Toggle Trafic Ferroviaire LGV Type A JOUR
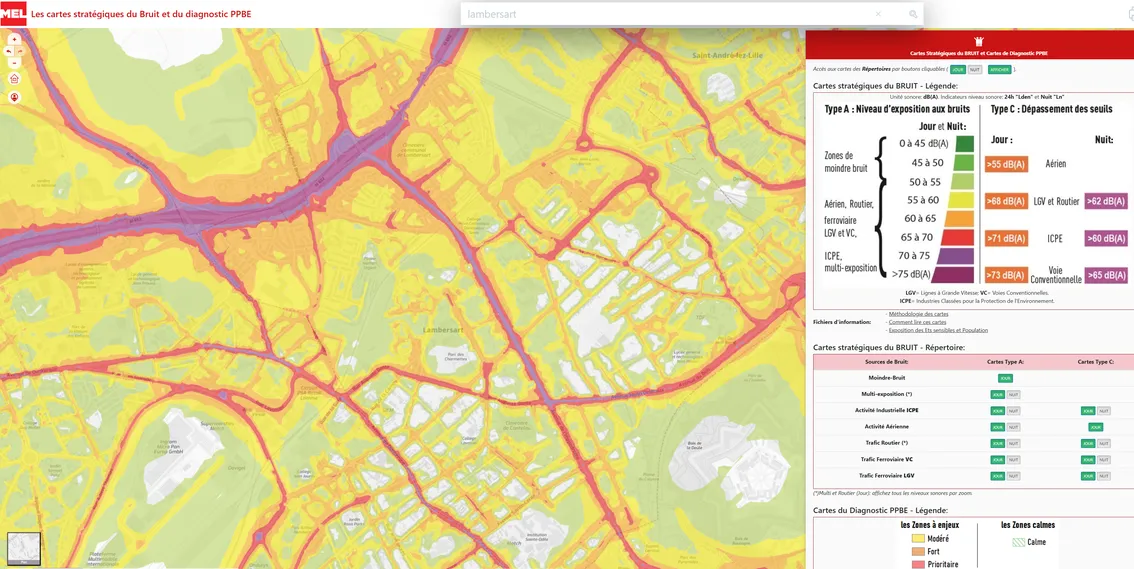1134x569 pixels. [997, 476]
